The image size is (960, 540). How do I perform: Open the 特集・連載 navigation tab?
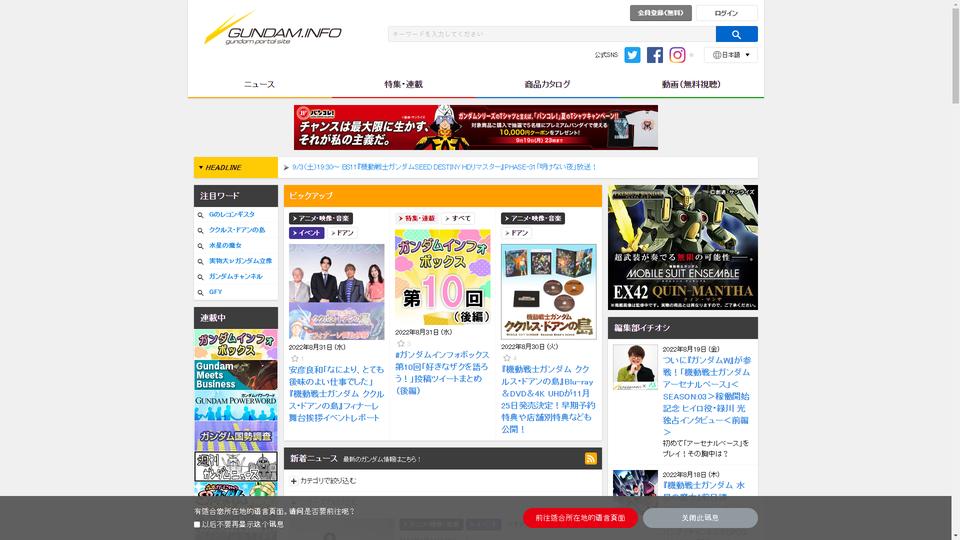point(403,84)
